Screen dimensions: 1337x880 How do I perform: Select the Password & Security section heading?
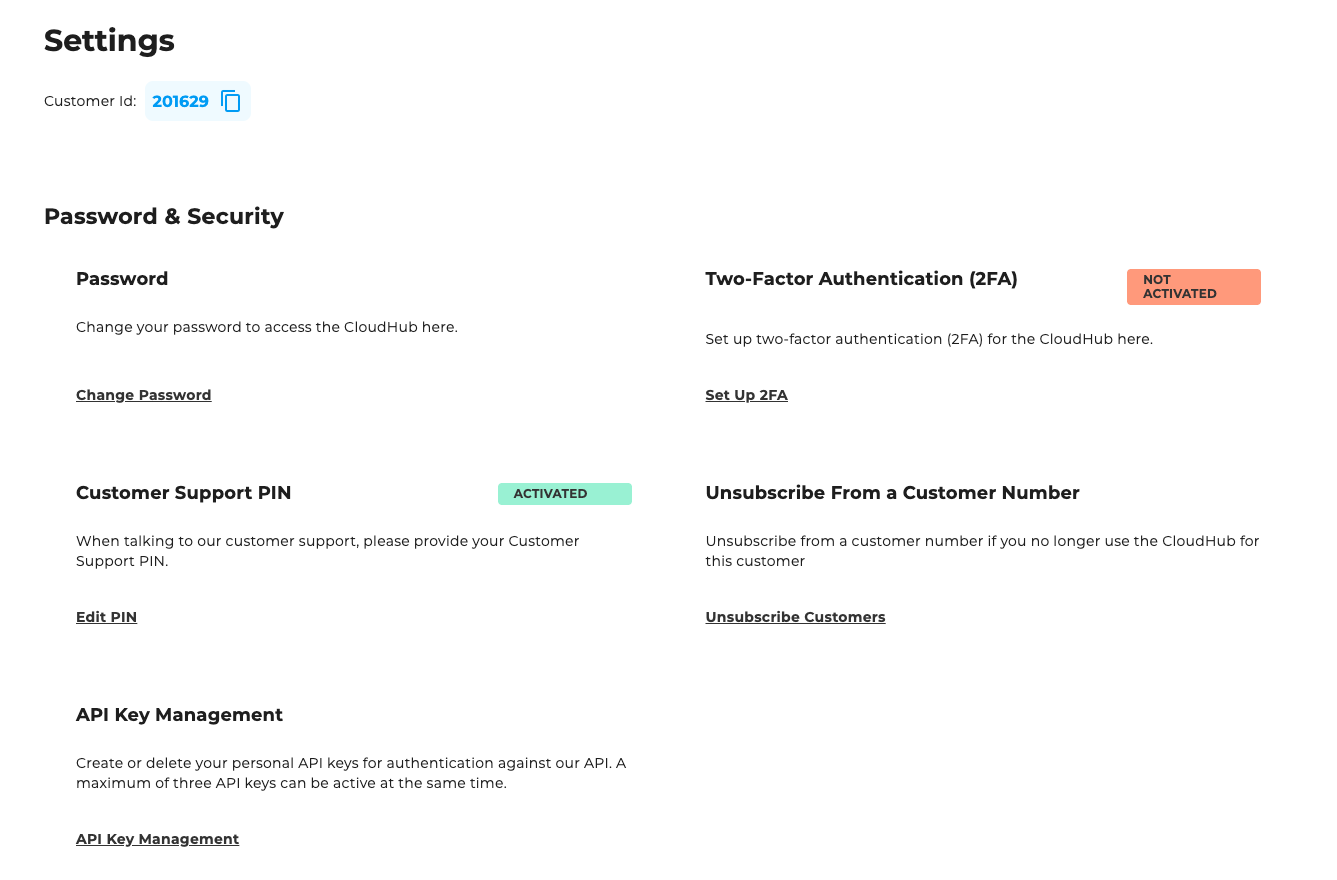[x=164, y=217]
